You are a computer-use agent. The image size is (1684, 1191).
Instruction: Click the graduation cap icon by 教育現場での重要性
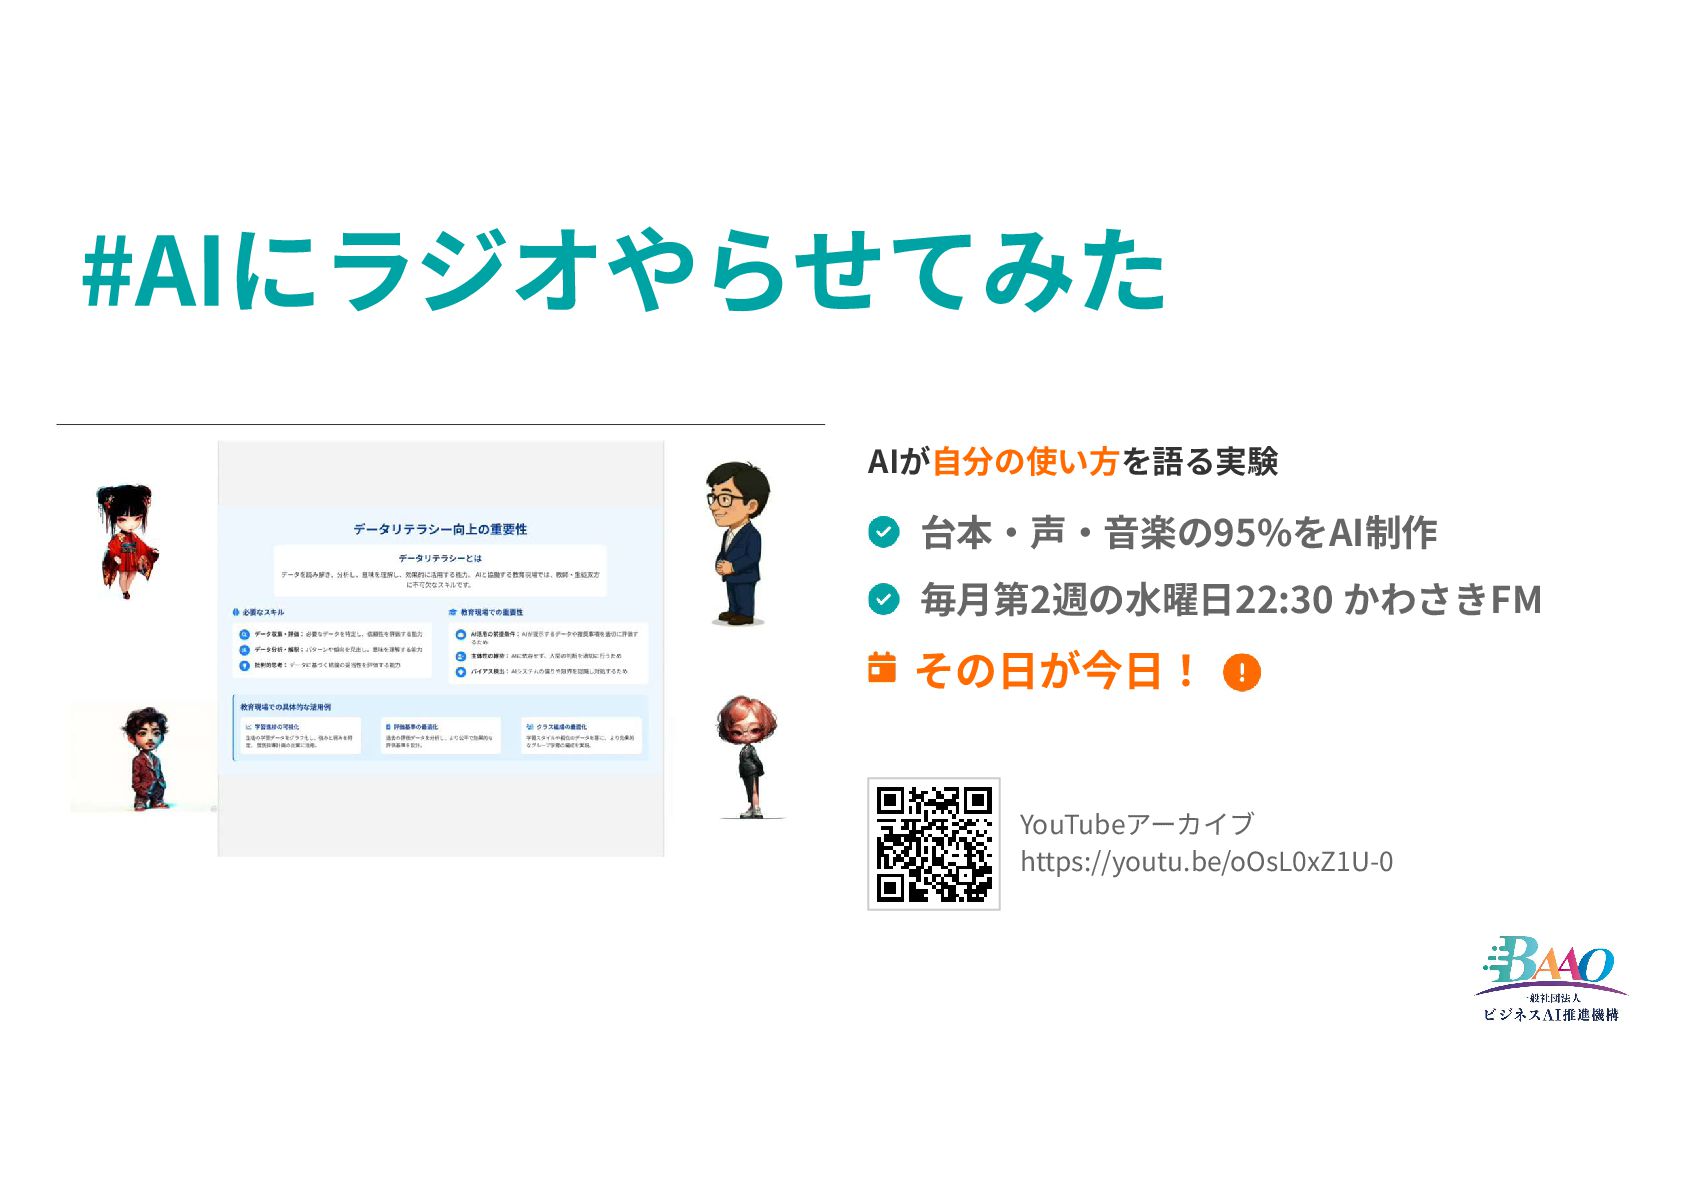(x=453, y=612)
